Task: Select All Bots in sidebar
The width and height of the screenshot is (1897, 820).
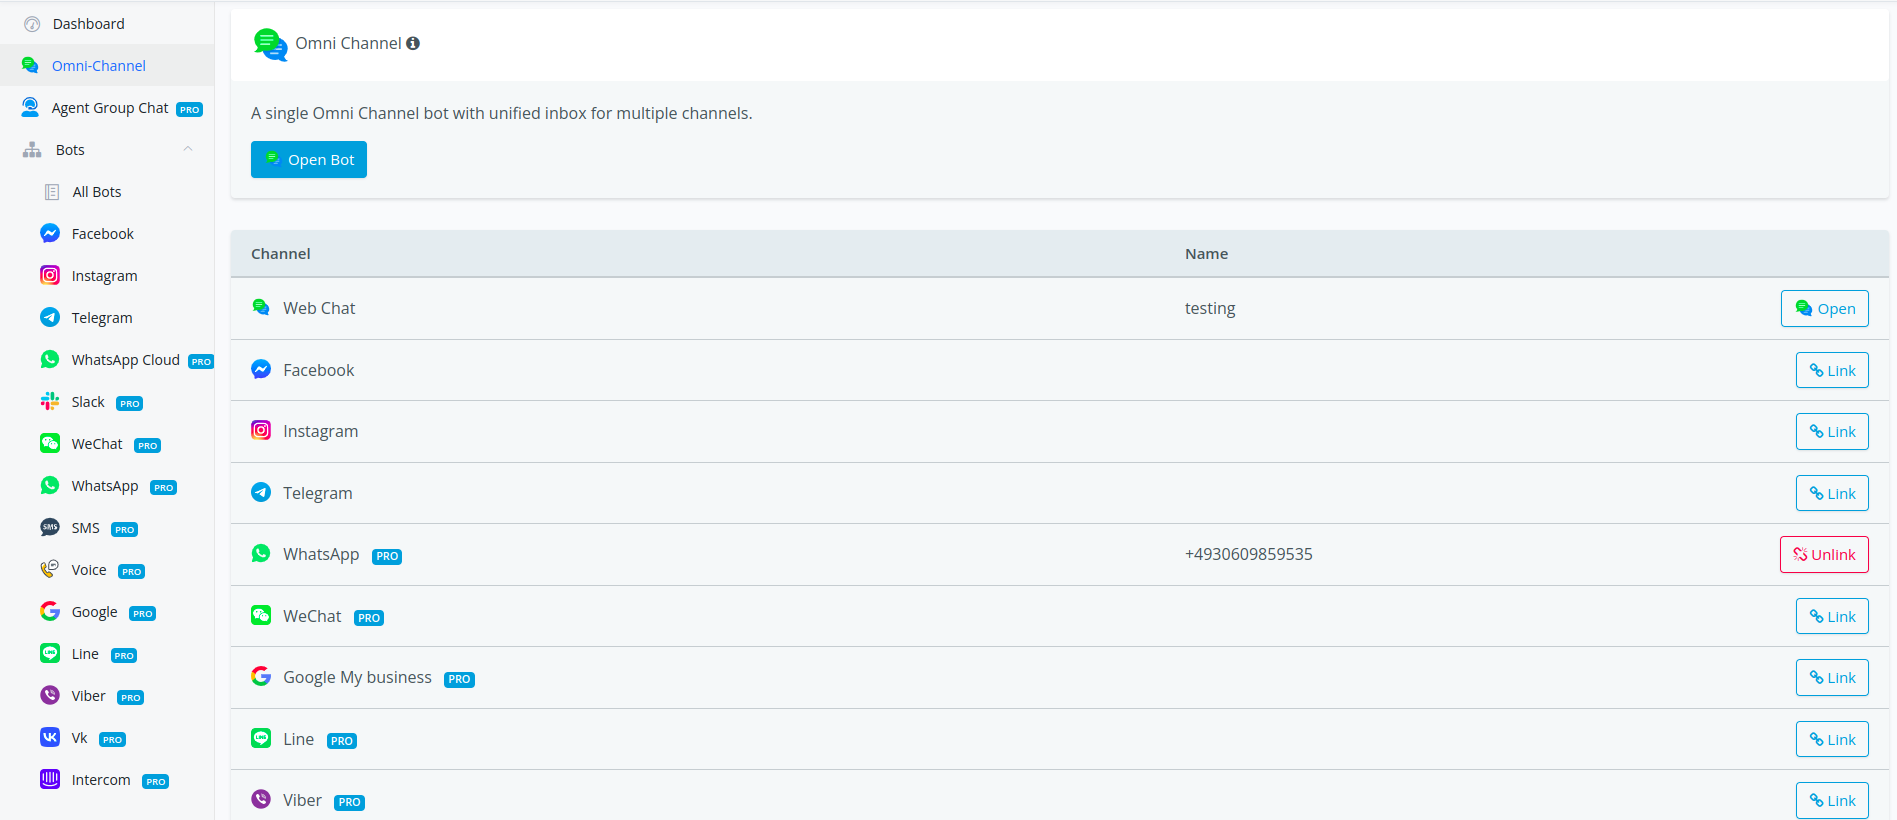Action: (97, 192)
